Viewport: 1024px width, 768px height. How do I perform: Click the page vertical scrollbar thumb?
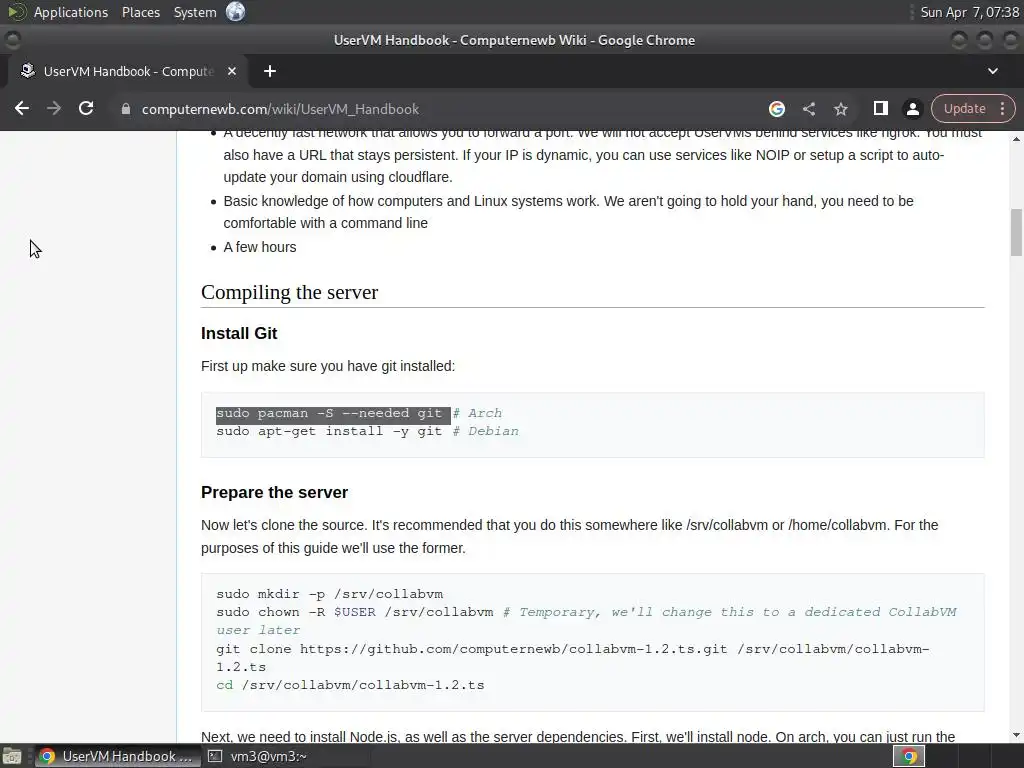click(1016, 232)
